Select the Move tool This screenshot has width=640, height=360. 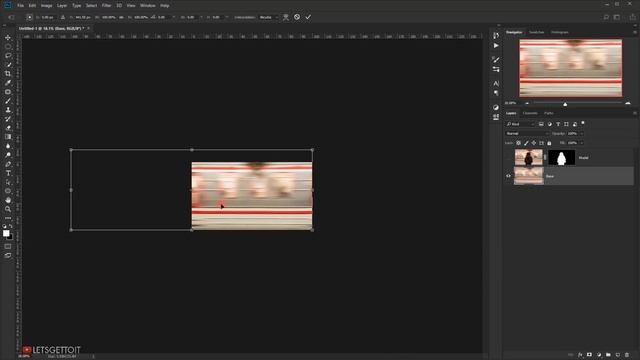[8, 38]
